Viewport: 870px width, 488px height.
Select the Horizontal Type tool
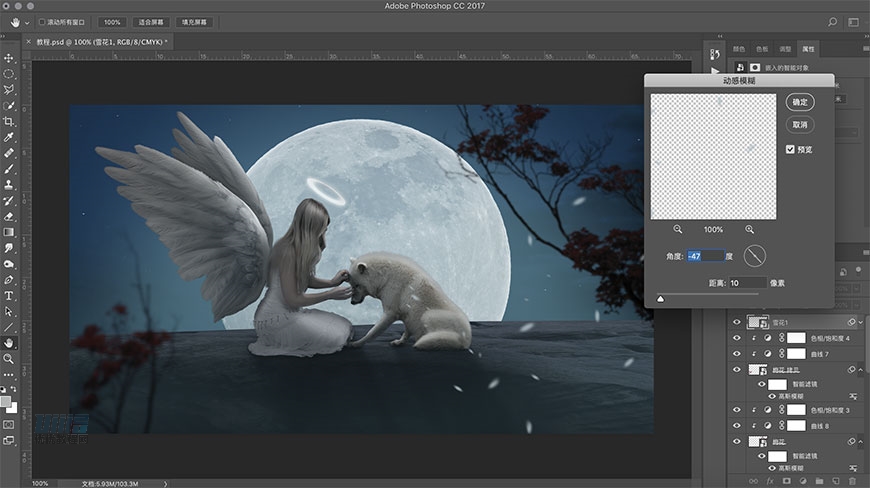(x=9, y=296)
